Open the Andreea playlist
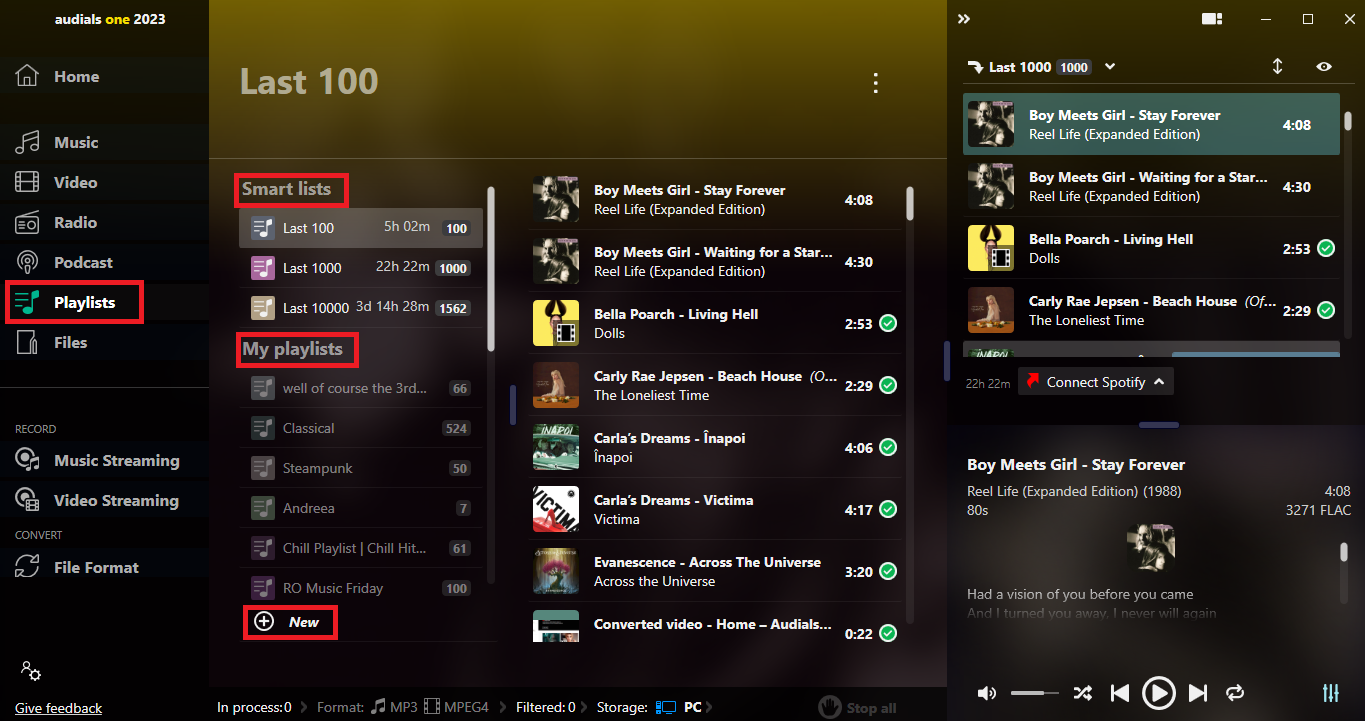Image resolution: width=1365 pixels, height=721 pixels. click(x=361, y=508)
